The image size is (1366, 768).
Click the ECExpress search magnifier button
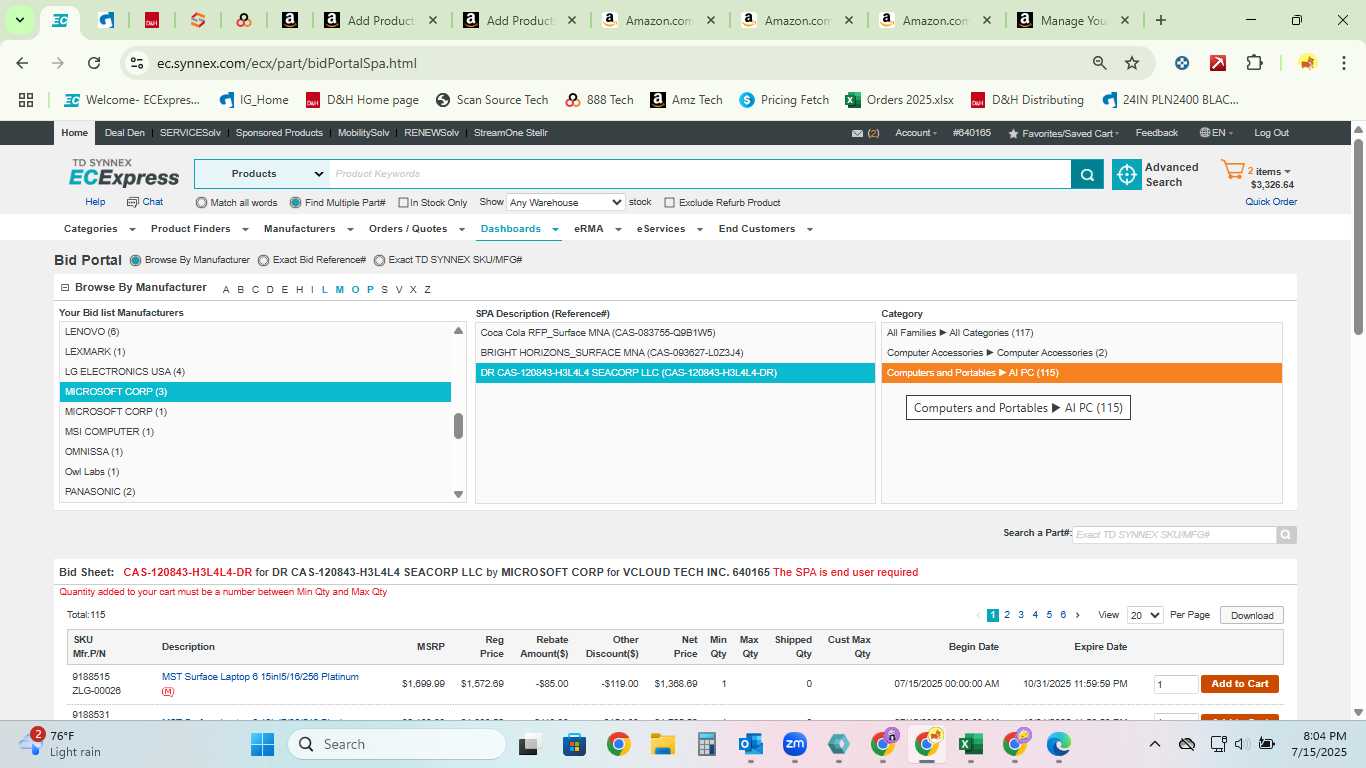coord(1087,174)
